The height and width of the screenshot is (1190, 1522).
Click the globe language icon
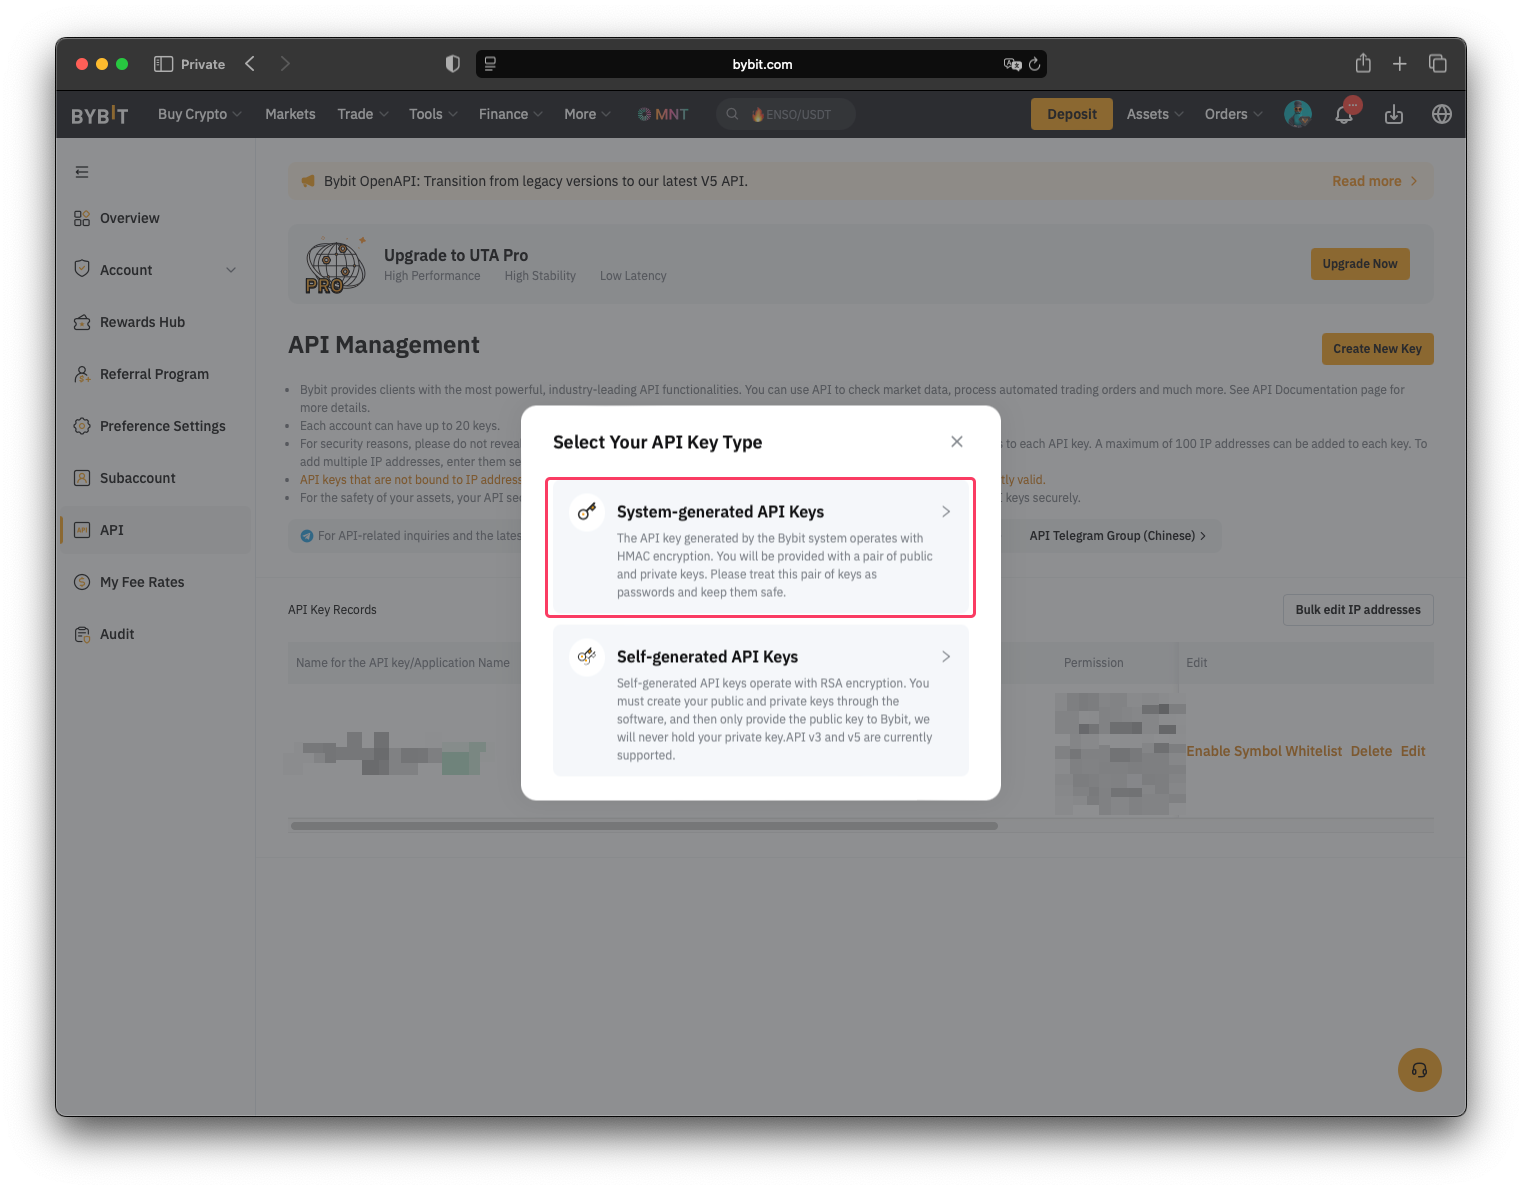pyautogui.click(x=1441, y=114)
